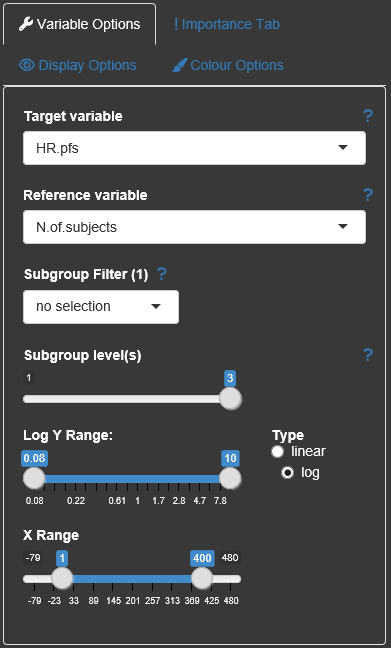Click the Subgroup level(s) slider handle at 3
This screenshot has height=648, width=391.
(x=230, y=399)
